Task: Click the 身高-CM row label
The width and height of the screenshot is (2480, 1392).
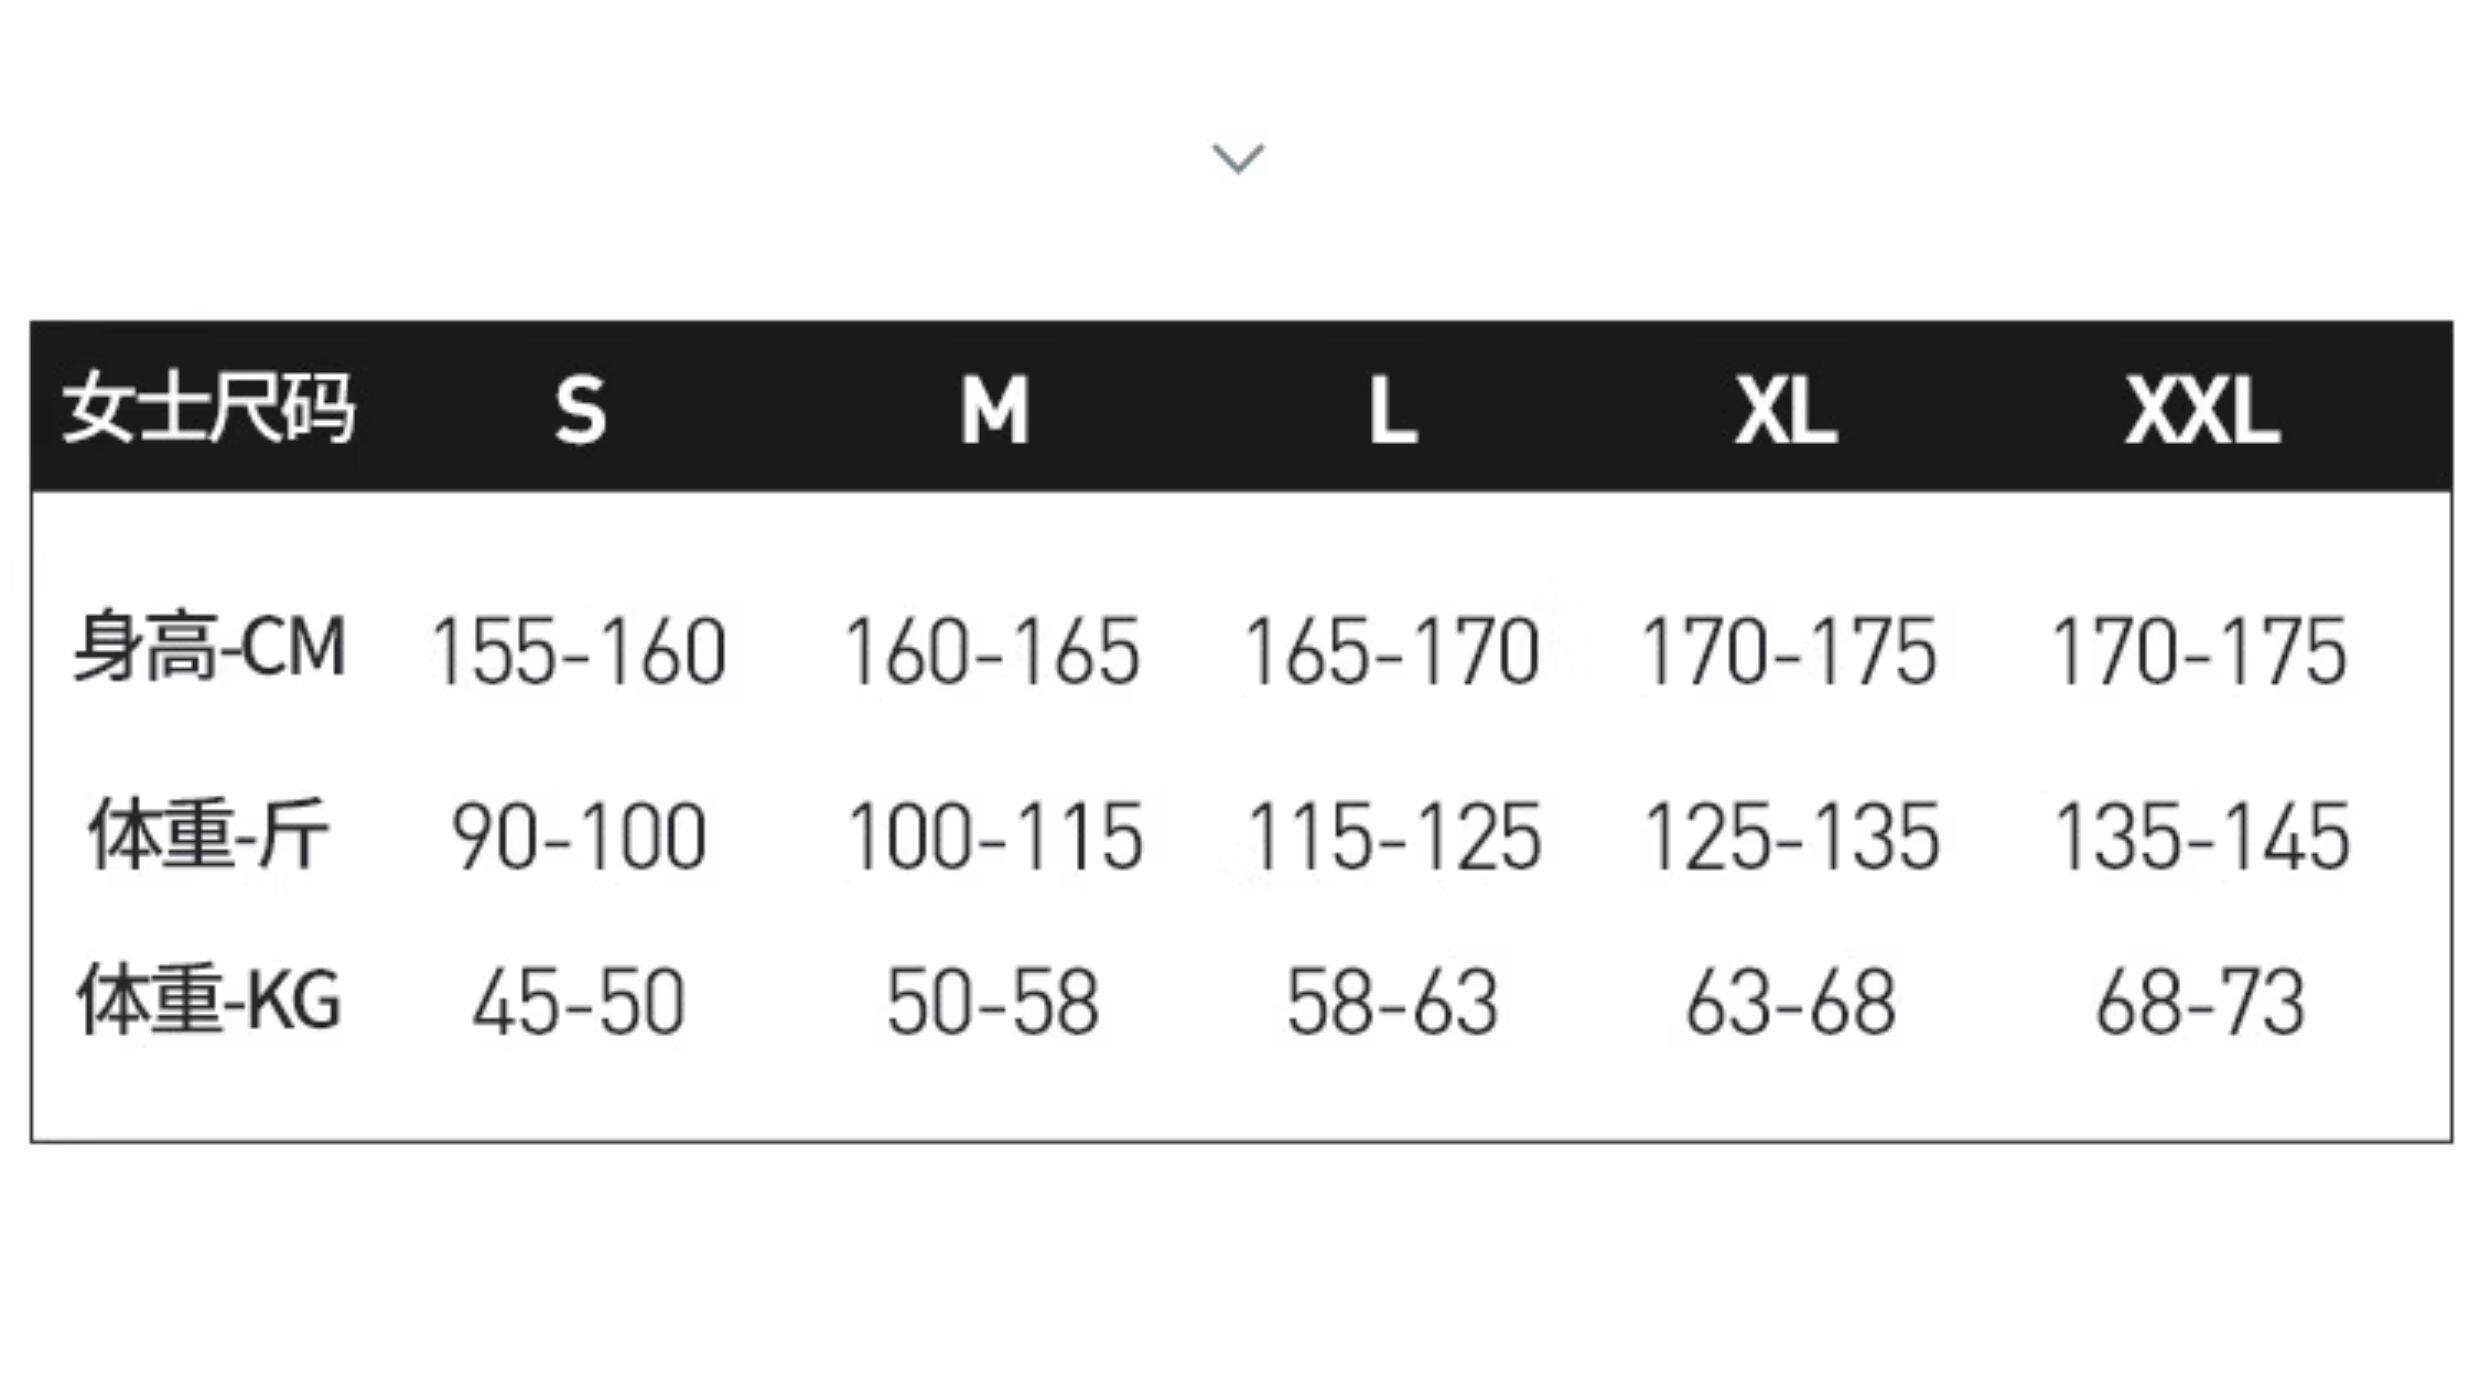Action: 210,649
